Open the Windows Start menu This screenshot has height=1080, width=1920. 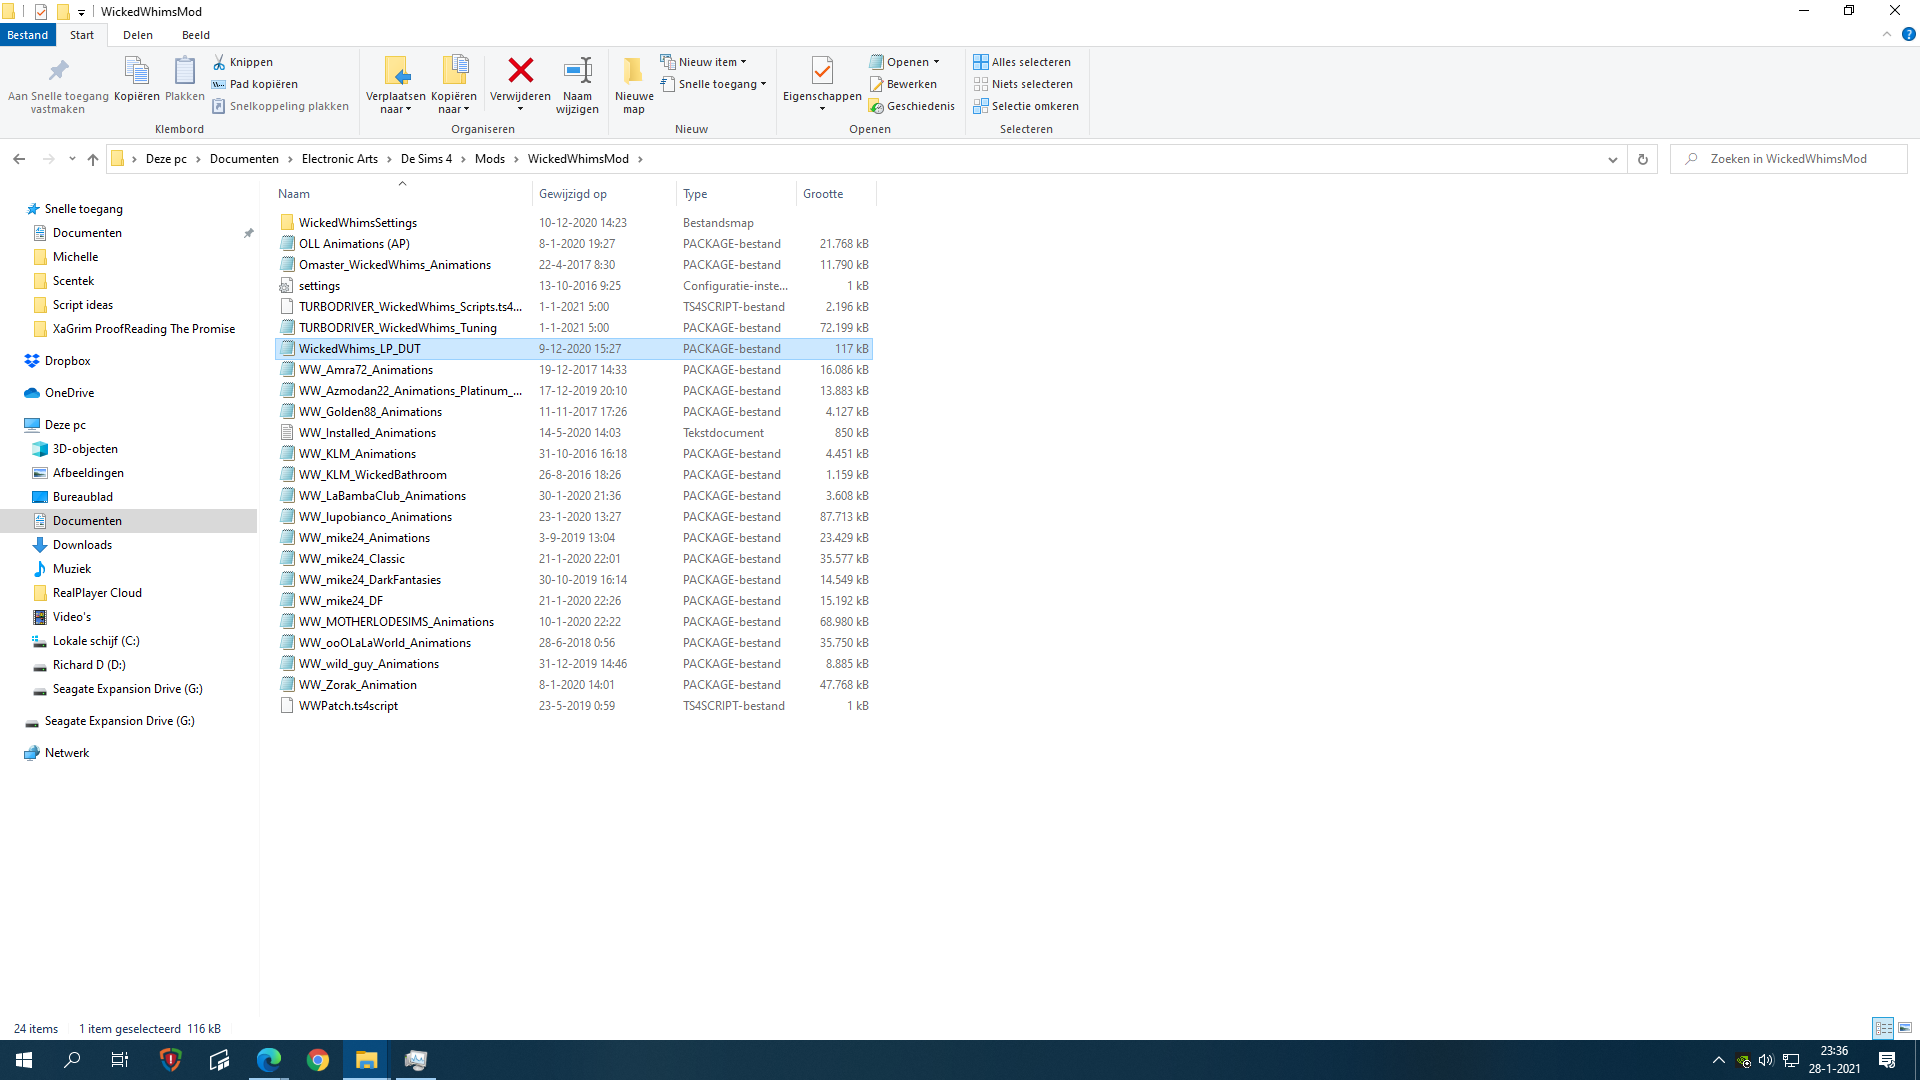coord(24,1060)
